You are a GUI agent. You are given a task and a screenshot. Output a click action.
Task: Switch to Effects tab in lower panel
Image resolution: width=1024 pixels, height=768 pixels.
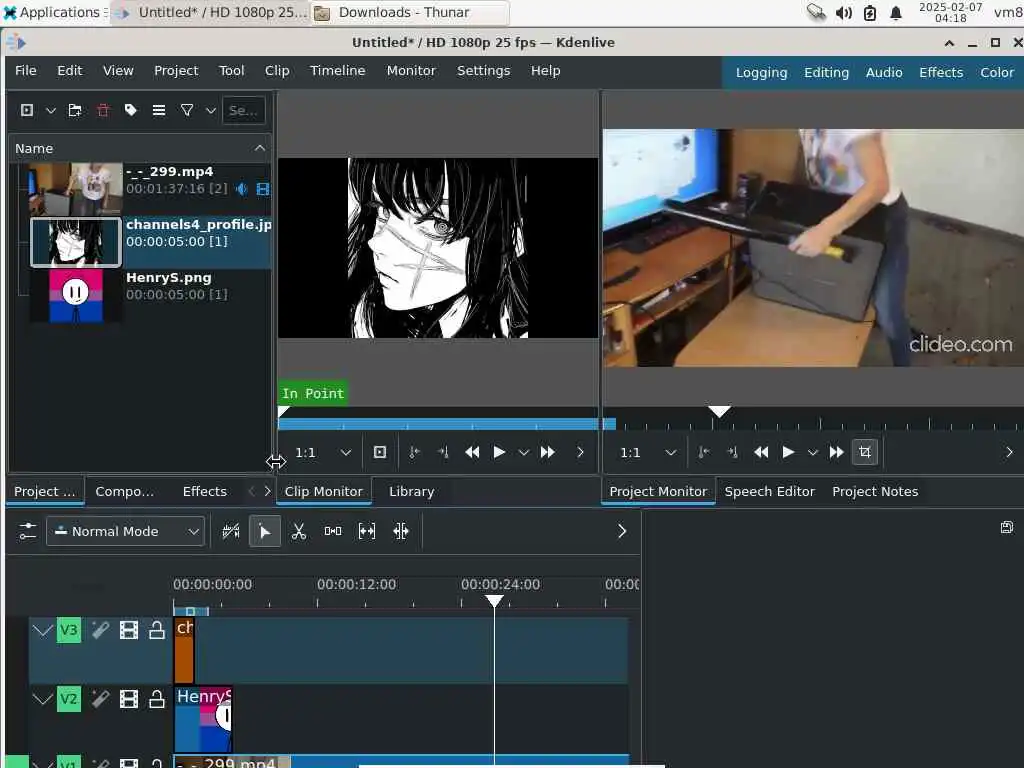[x=204, y=492]
